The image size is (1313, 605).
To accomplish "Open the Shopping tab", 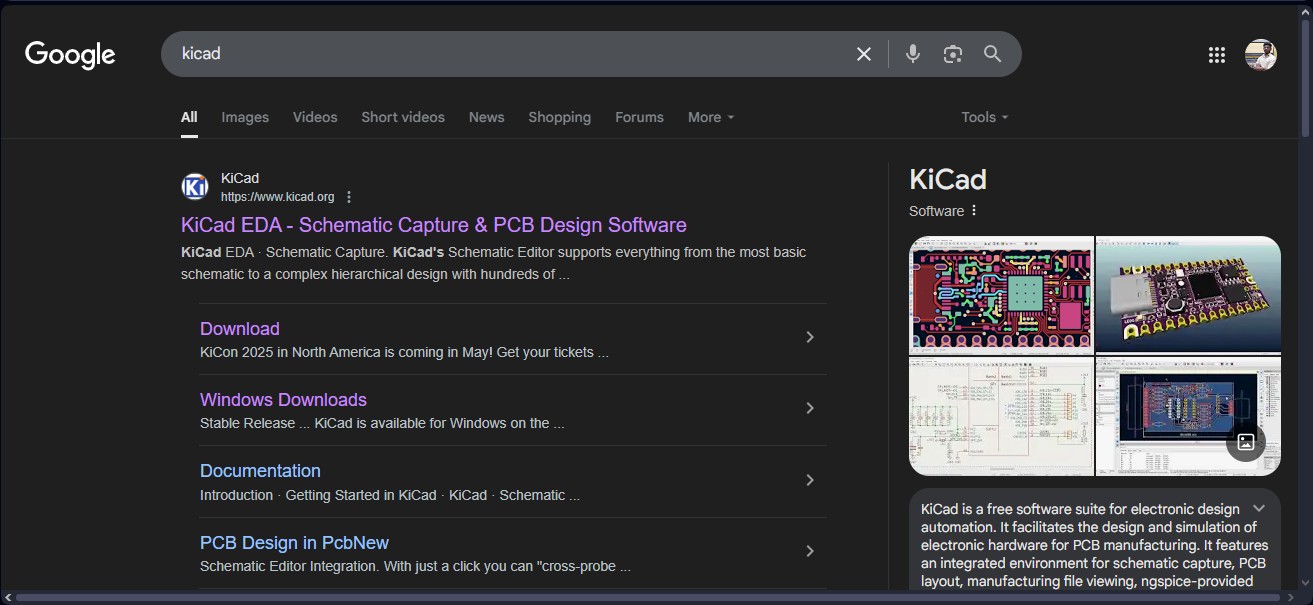I will [560, 117].
